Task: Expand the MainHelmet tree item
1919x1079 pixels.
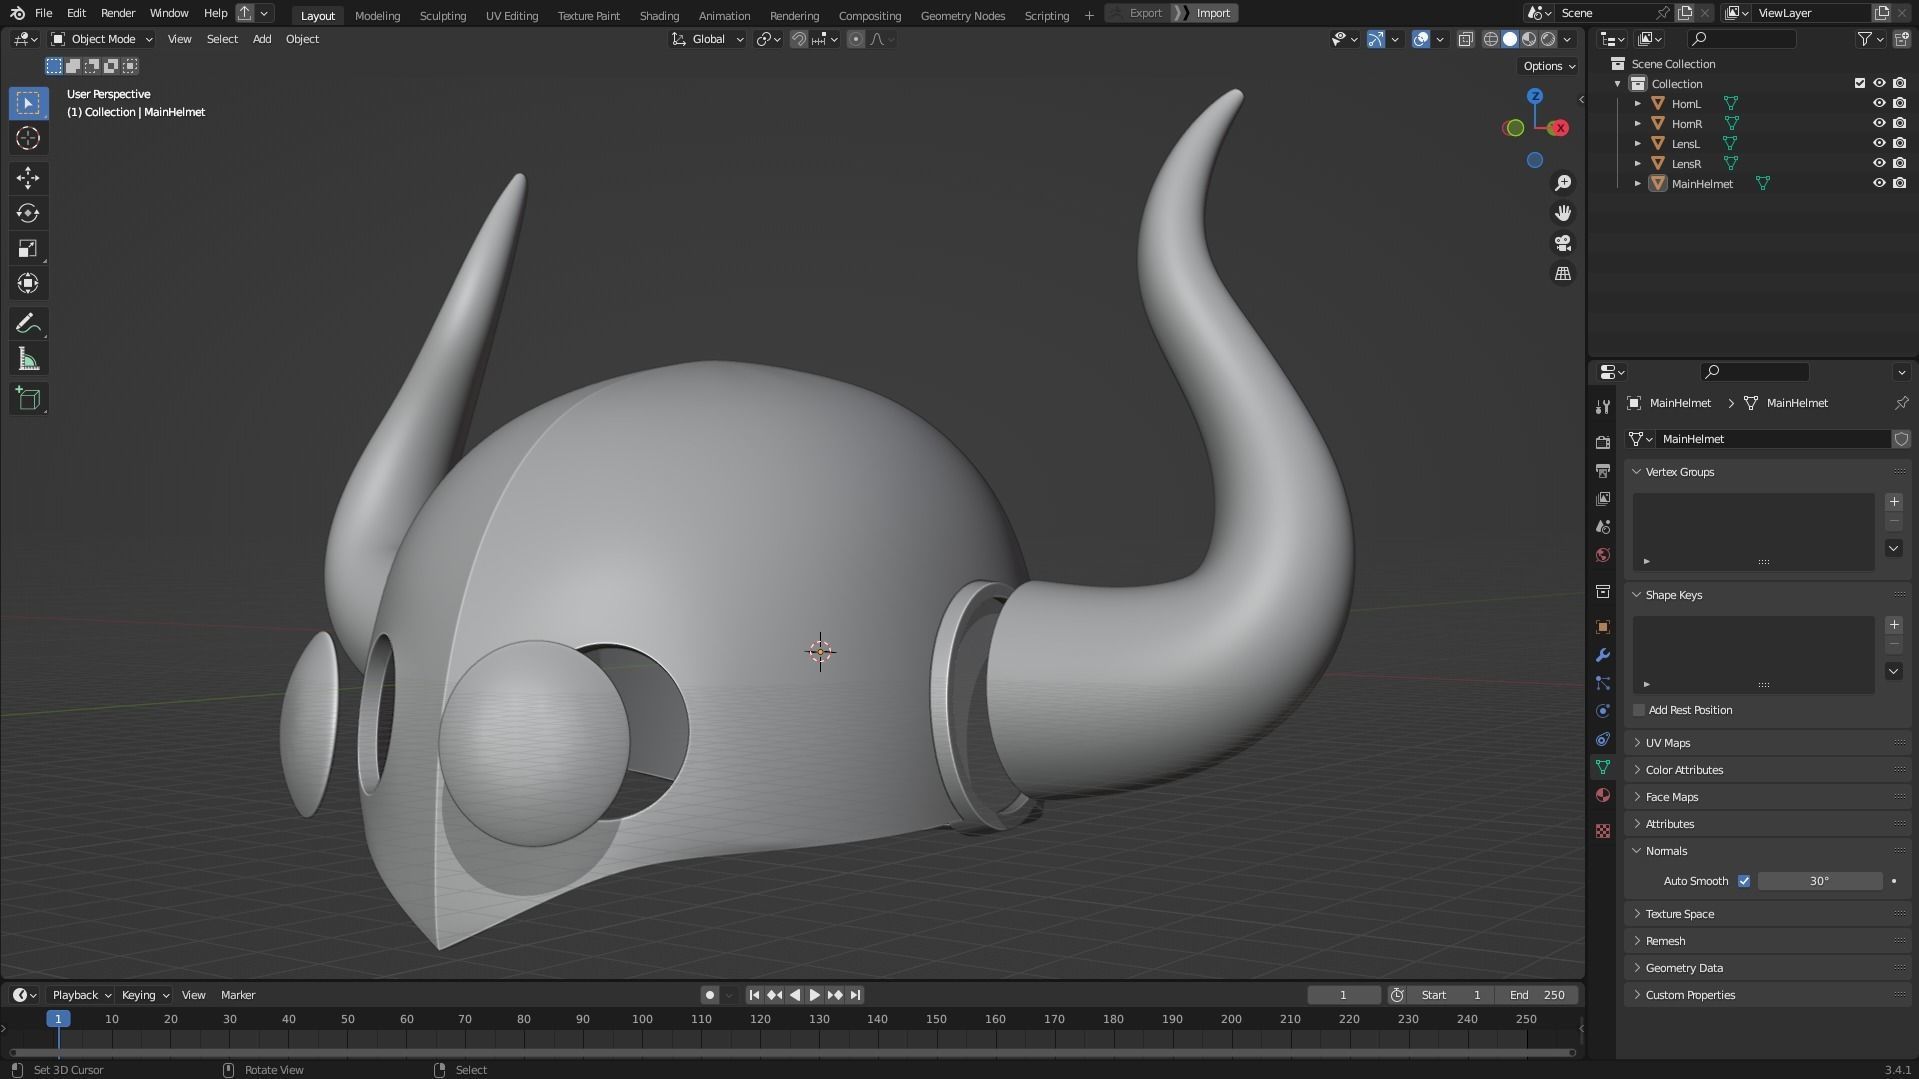Action: click(1637, 183)
